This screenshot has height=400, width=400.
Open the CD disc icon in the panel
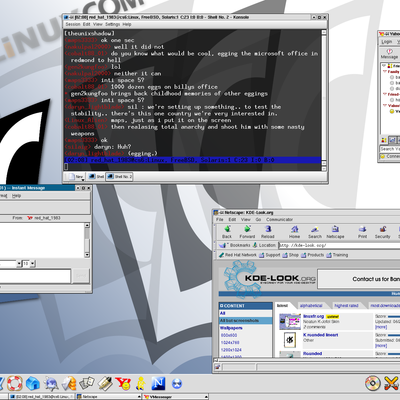point(372,384)
